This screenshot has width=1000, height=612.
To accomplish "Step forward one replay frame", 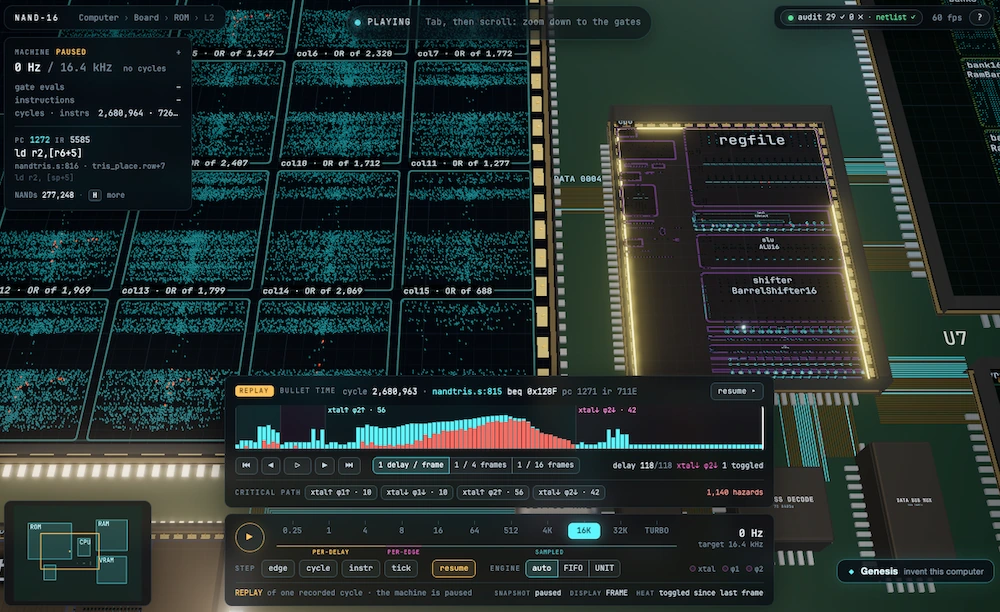I will click(324, 465).
